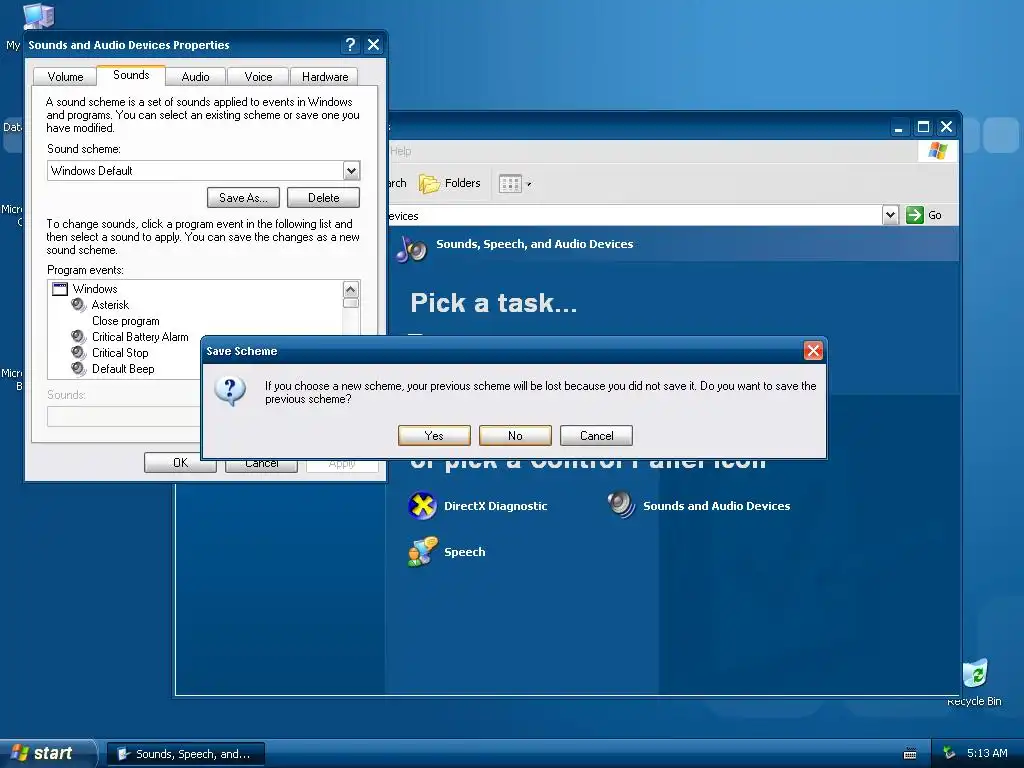Select the Close program event
The image size is (1024, 768).
point(125,321)
